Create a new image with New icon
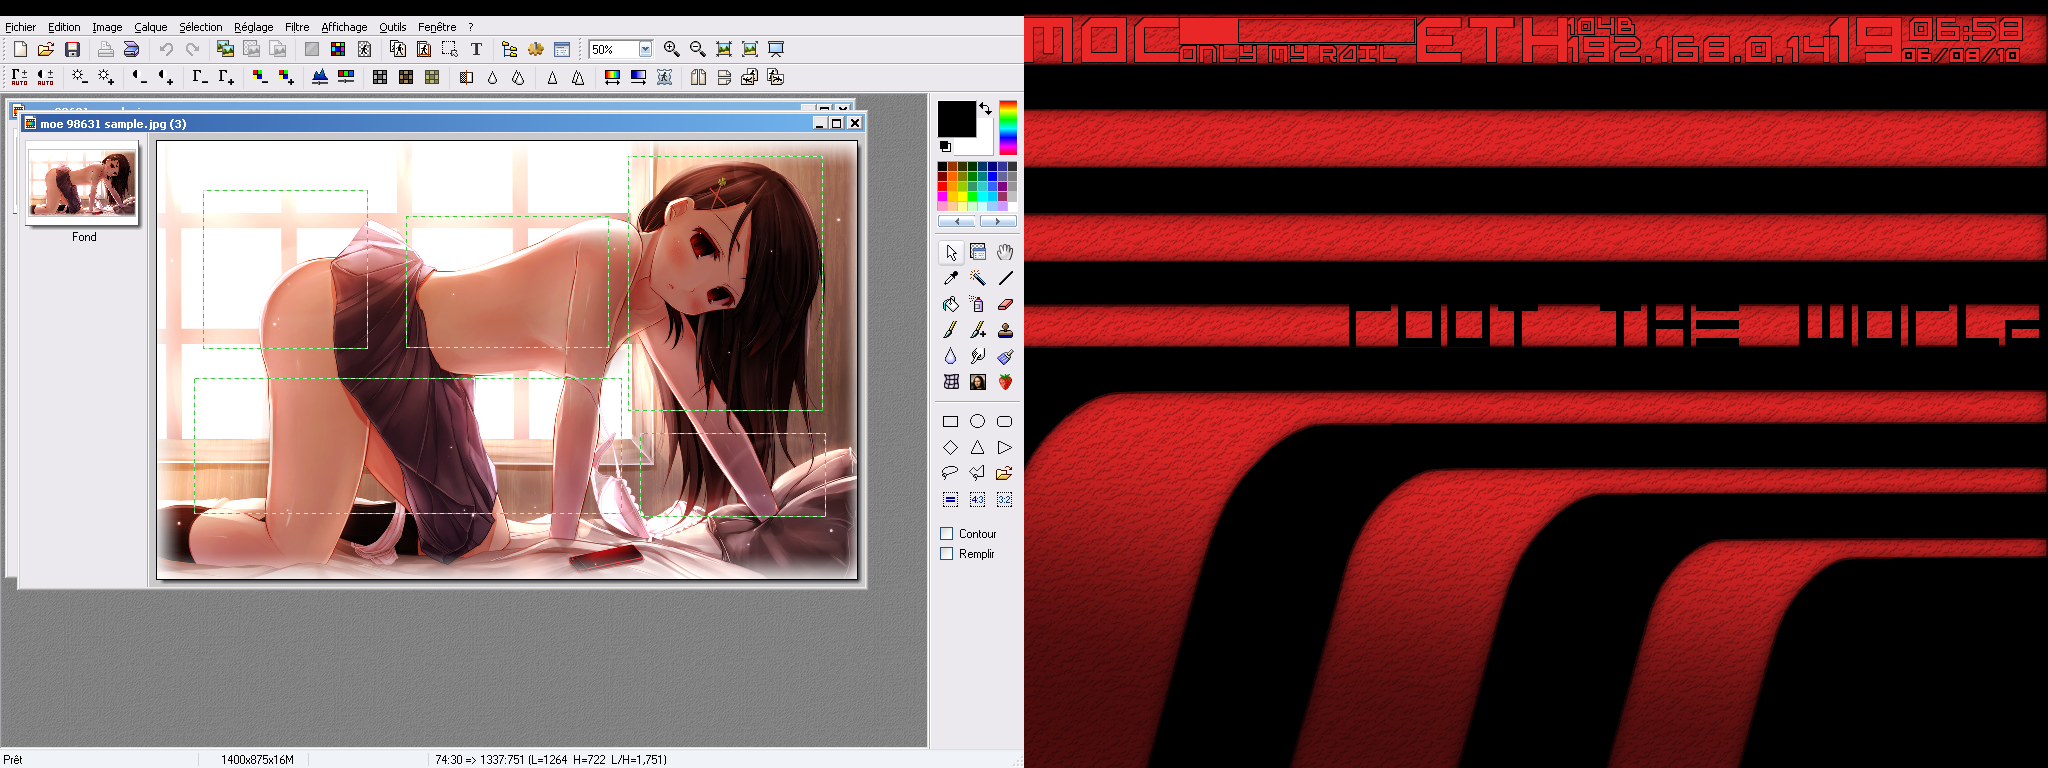The height and width of the screenshot is (768, 2048). (x=20, y=49)
